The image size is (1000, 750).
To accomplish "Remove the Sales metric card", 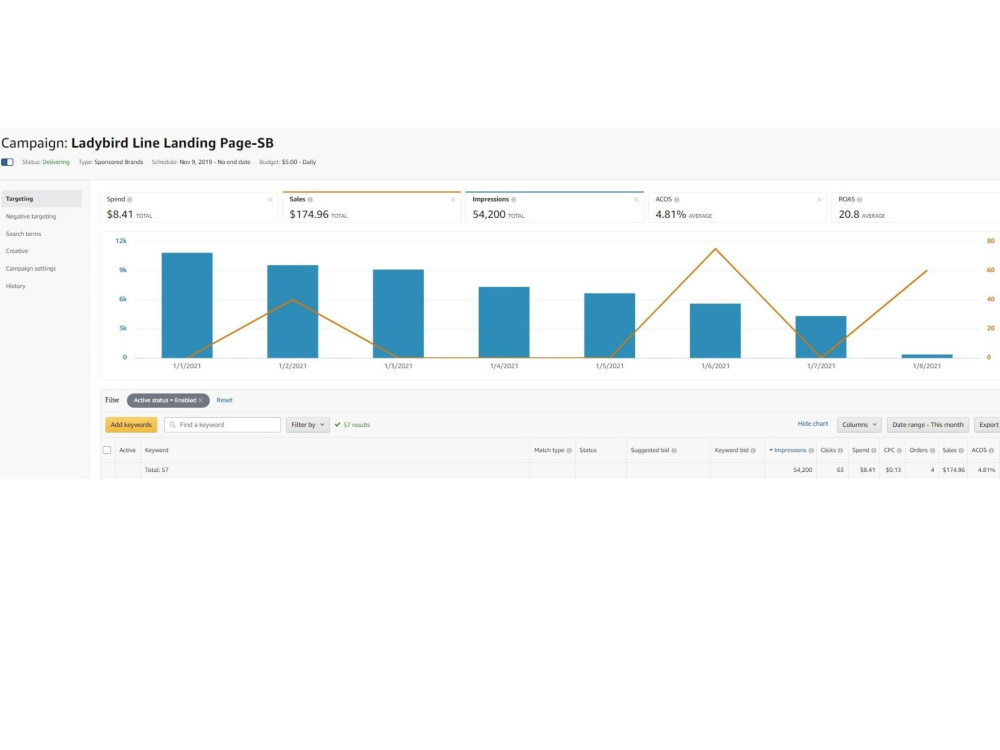I will (x=453, y=200).
